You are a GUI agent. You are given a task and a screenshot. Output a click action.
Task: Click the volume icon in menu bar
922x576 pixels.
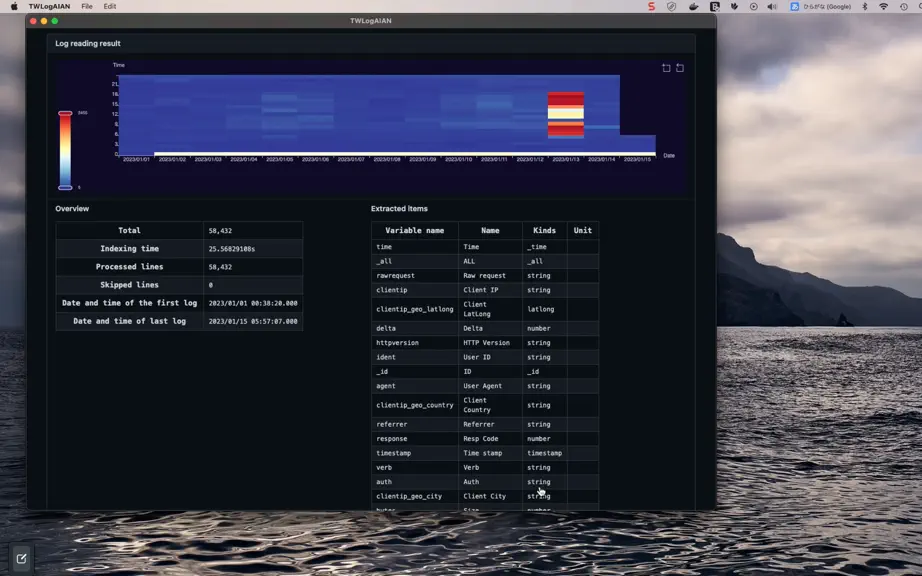click(772, 6)
